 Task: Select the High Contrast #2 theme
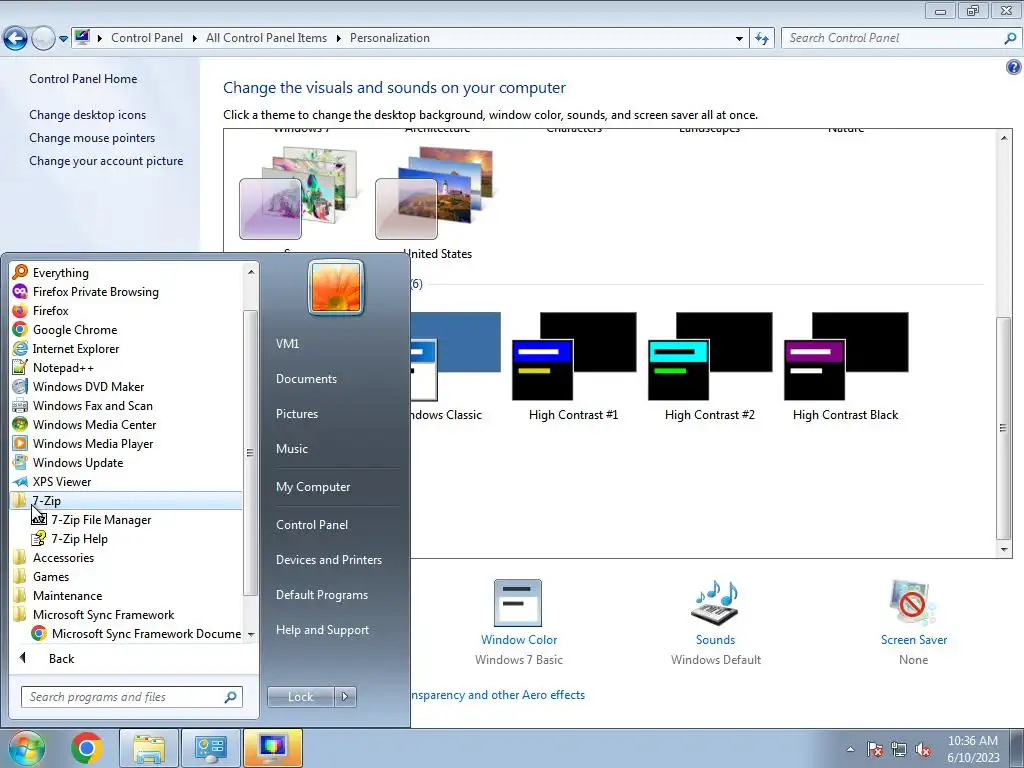pyautogui.click(x=709, y=367)
